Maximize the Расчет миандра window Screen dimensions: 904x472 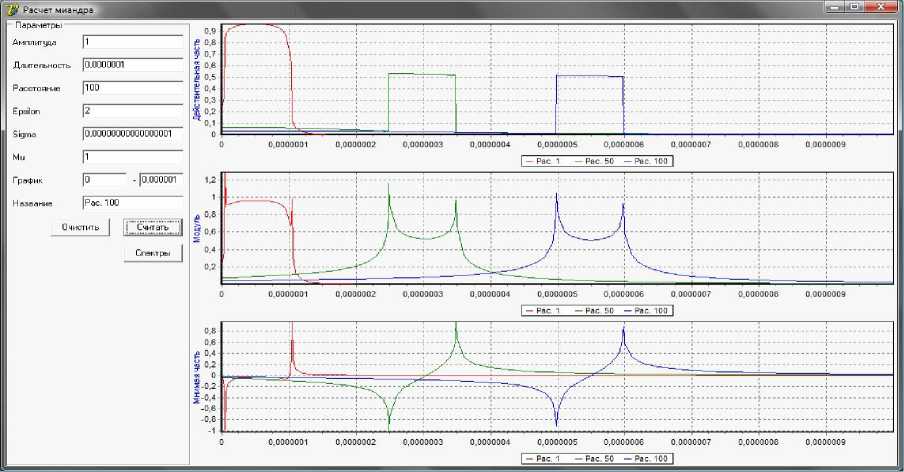[853, 7]
